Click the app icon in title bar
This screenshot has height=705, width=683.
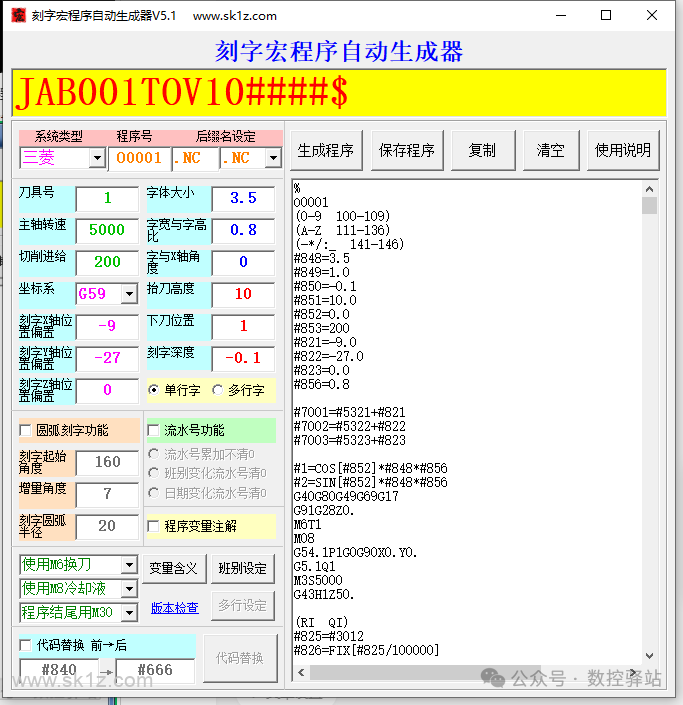click(x=18, y=15)
